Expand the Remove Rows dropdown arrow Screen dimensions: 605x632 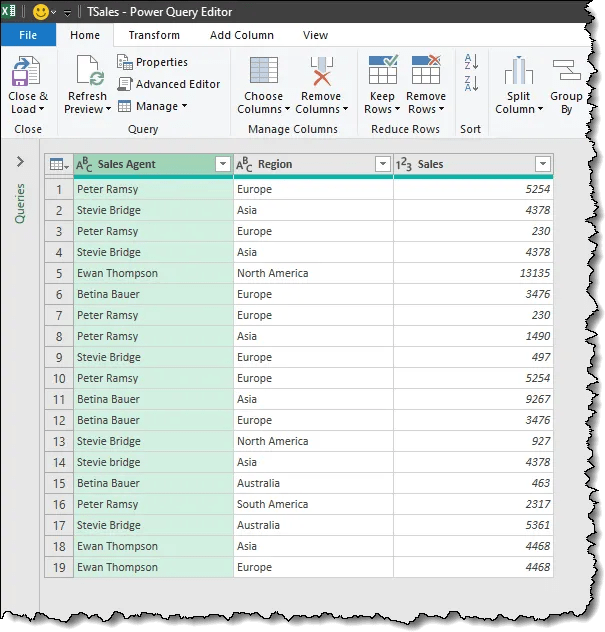tap(441, 109)
